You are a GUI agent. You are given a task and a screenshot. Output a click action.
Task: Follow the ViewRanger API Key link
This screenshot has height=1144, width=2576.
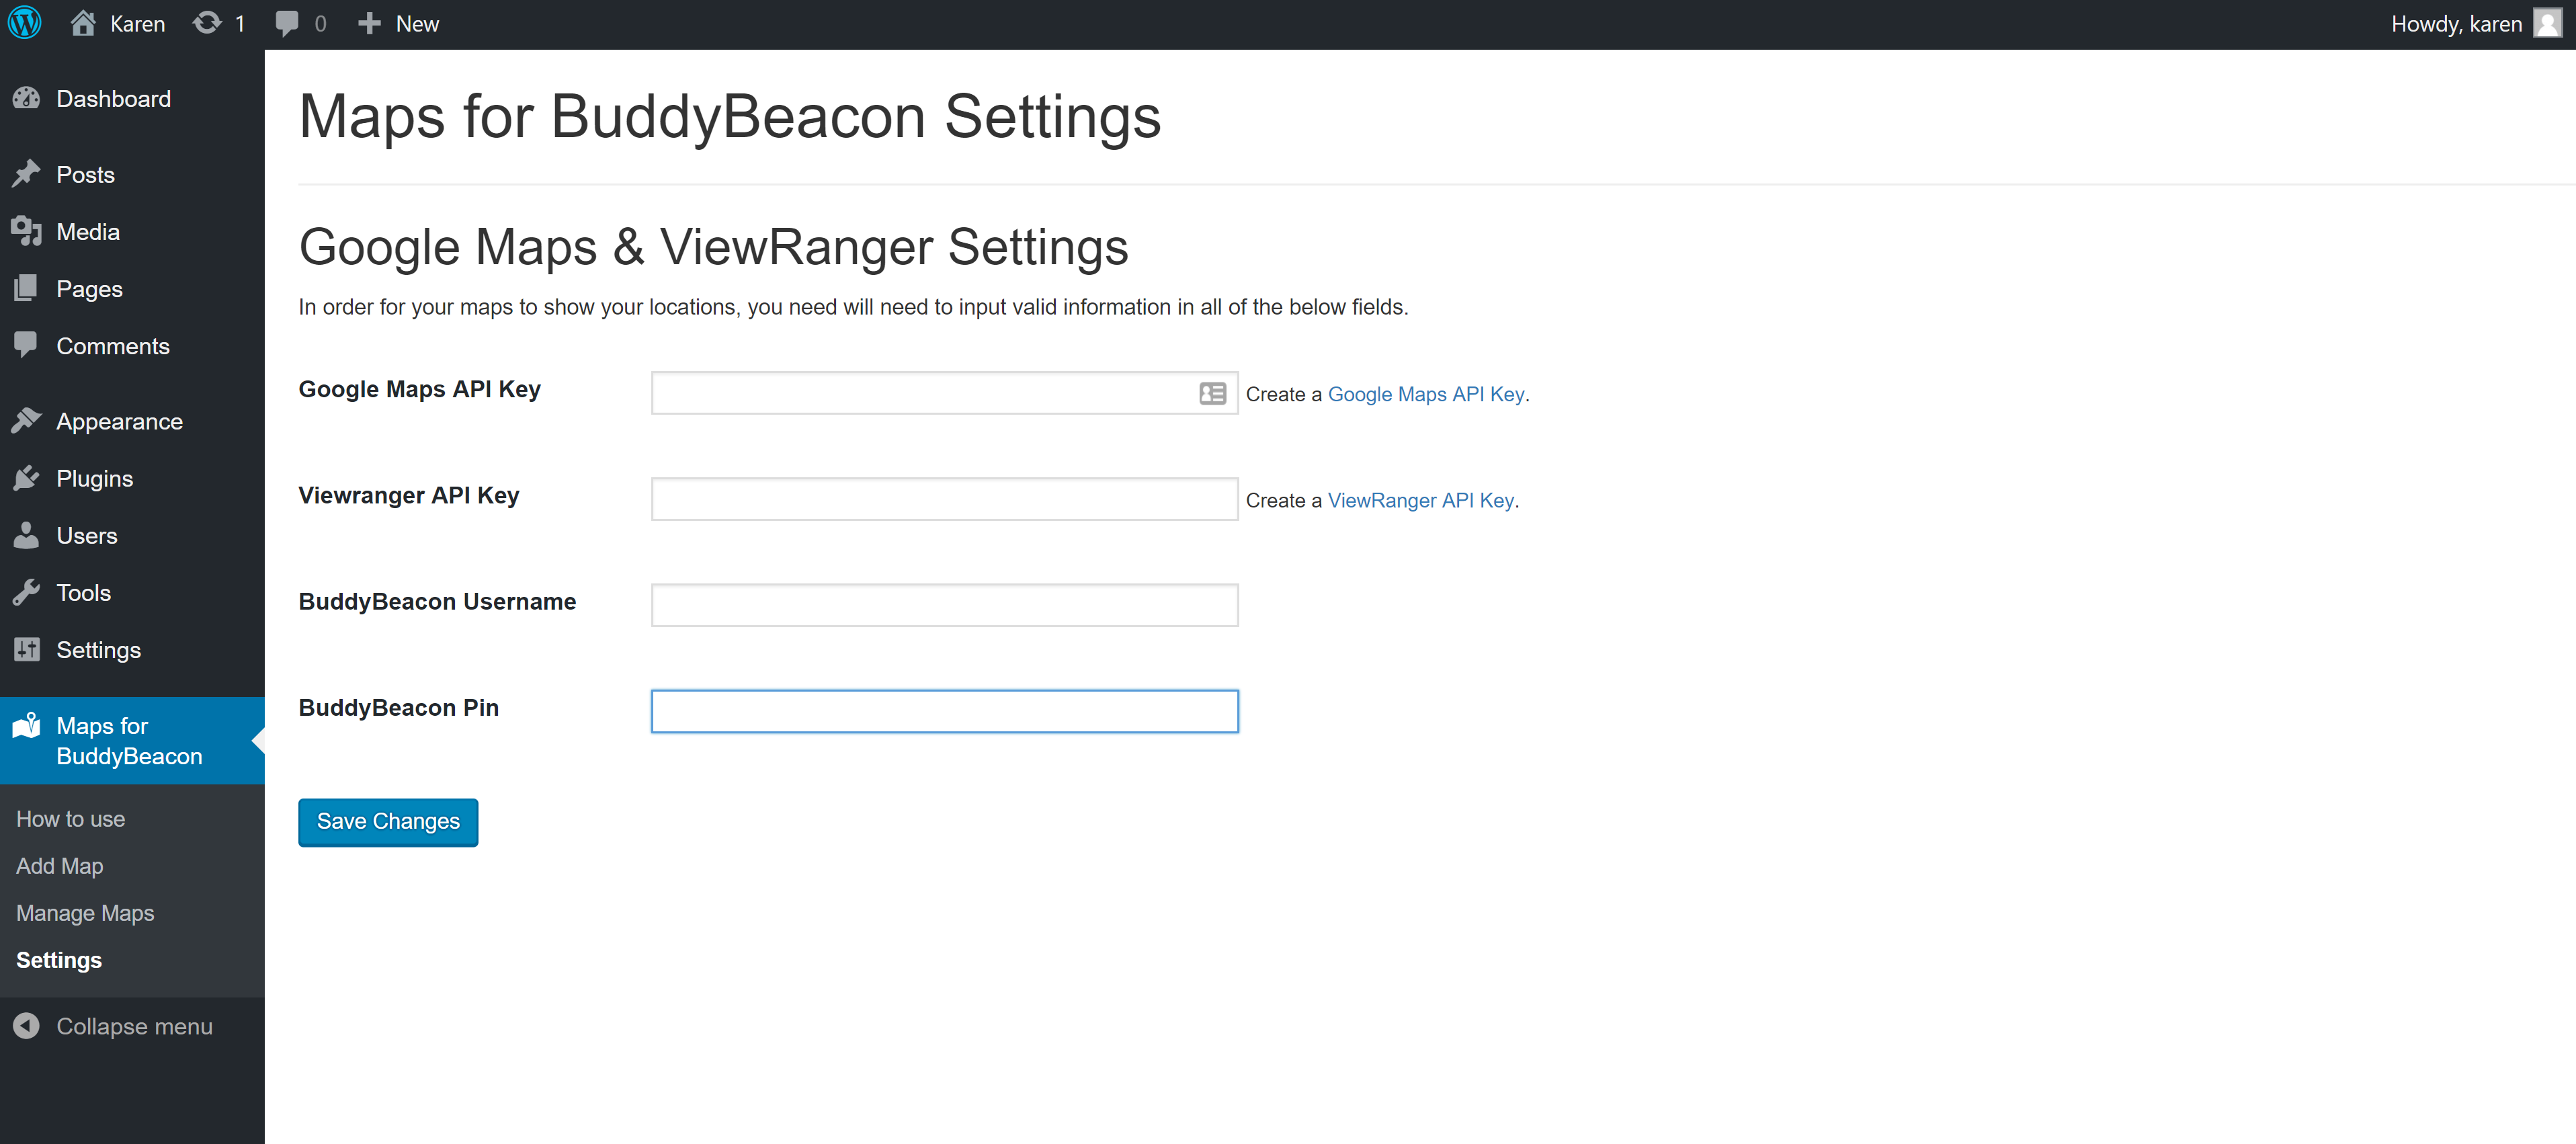[x=1420, y=500]
